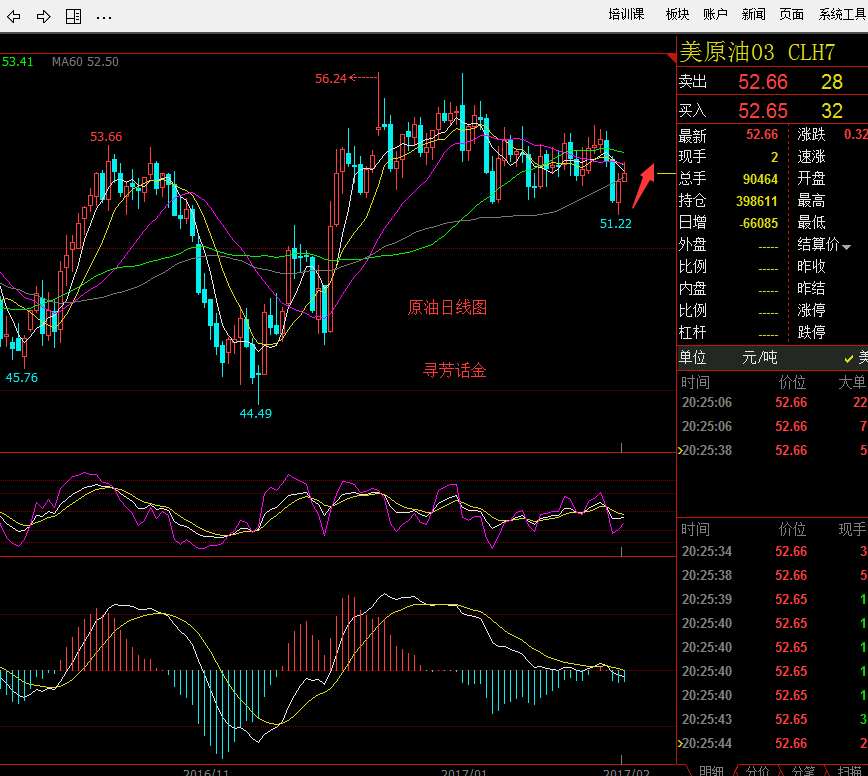Open the 培训课 menu
This screenshot has height=776, width=868.
tap(626, 14)
